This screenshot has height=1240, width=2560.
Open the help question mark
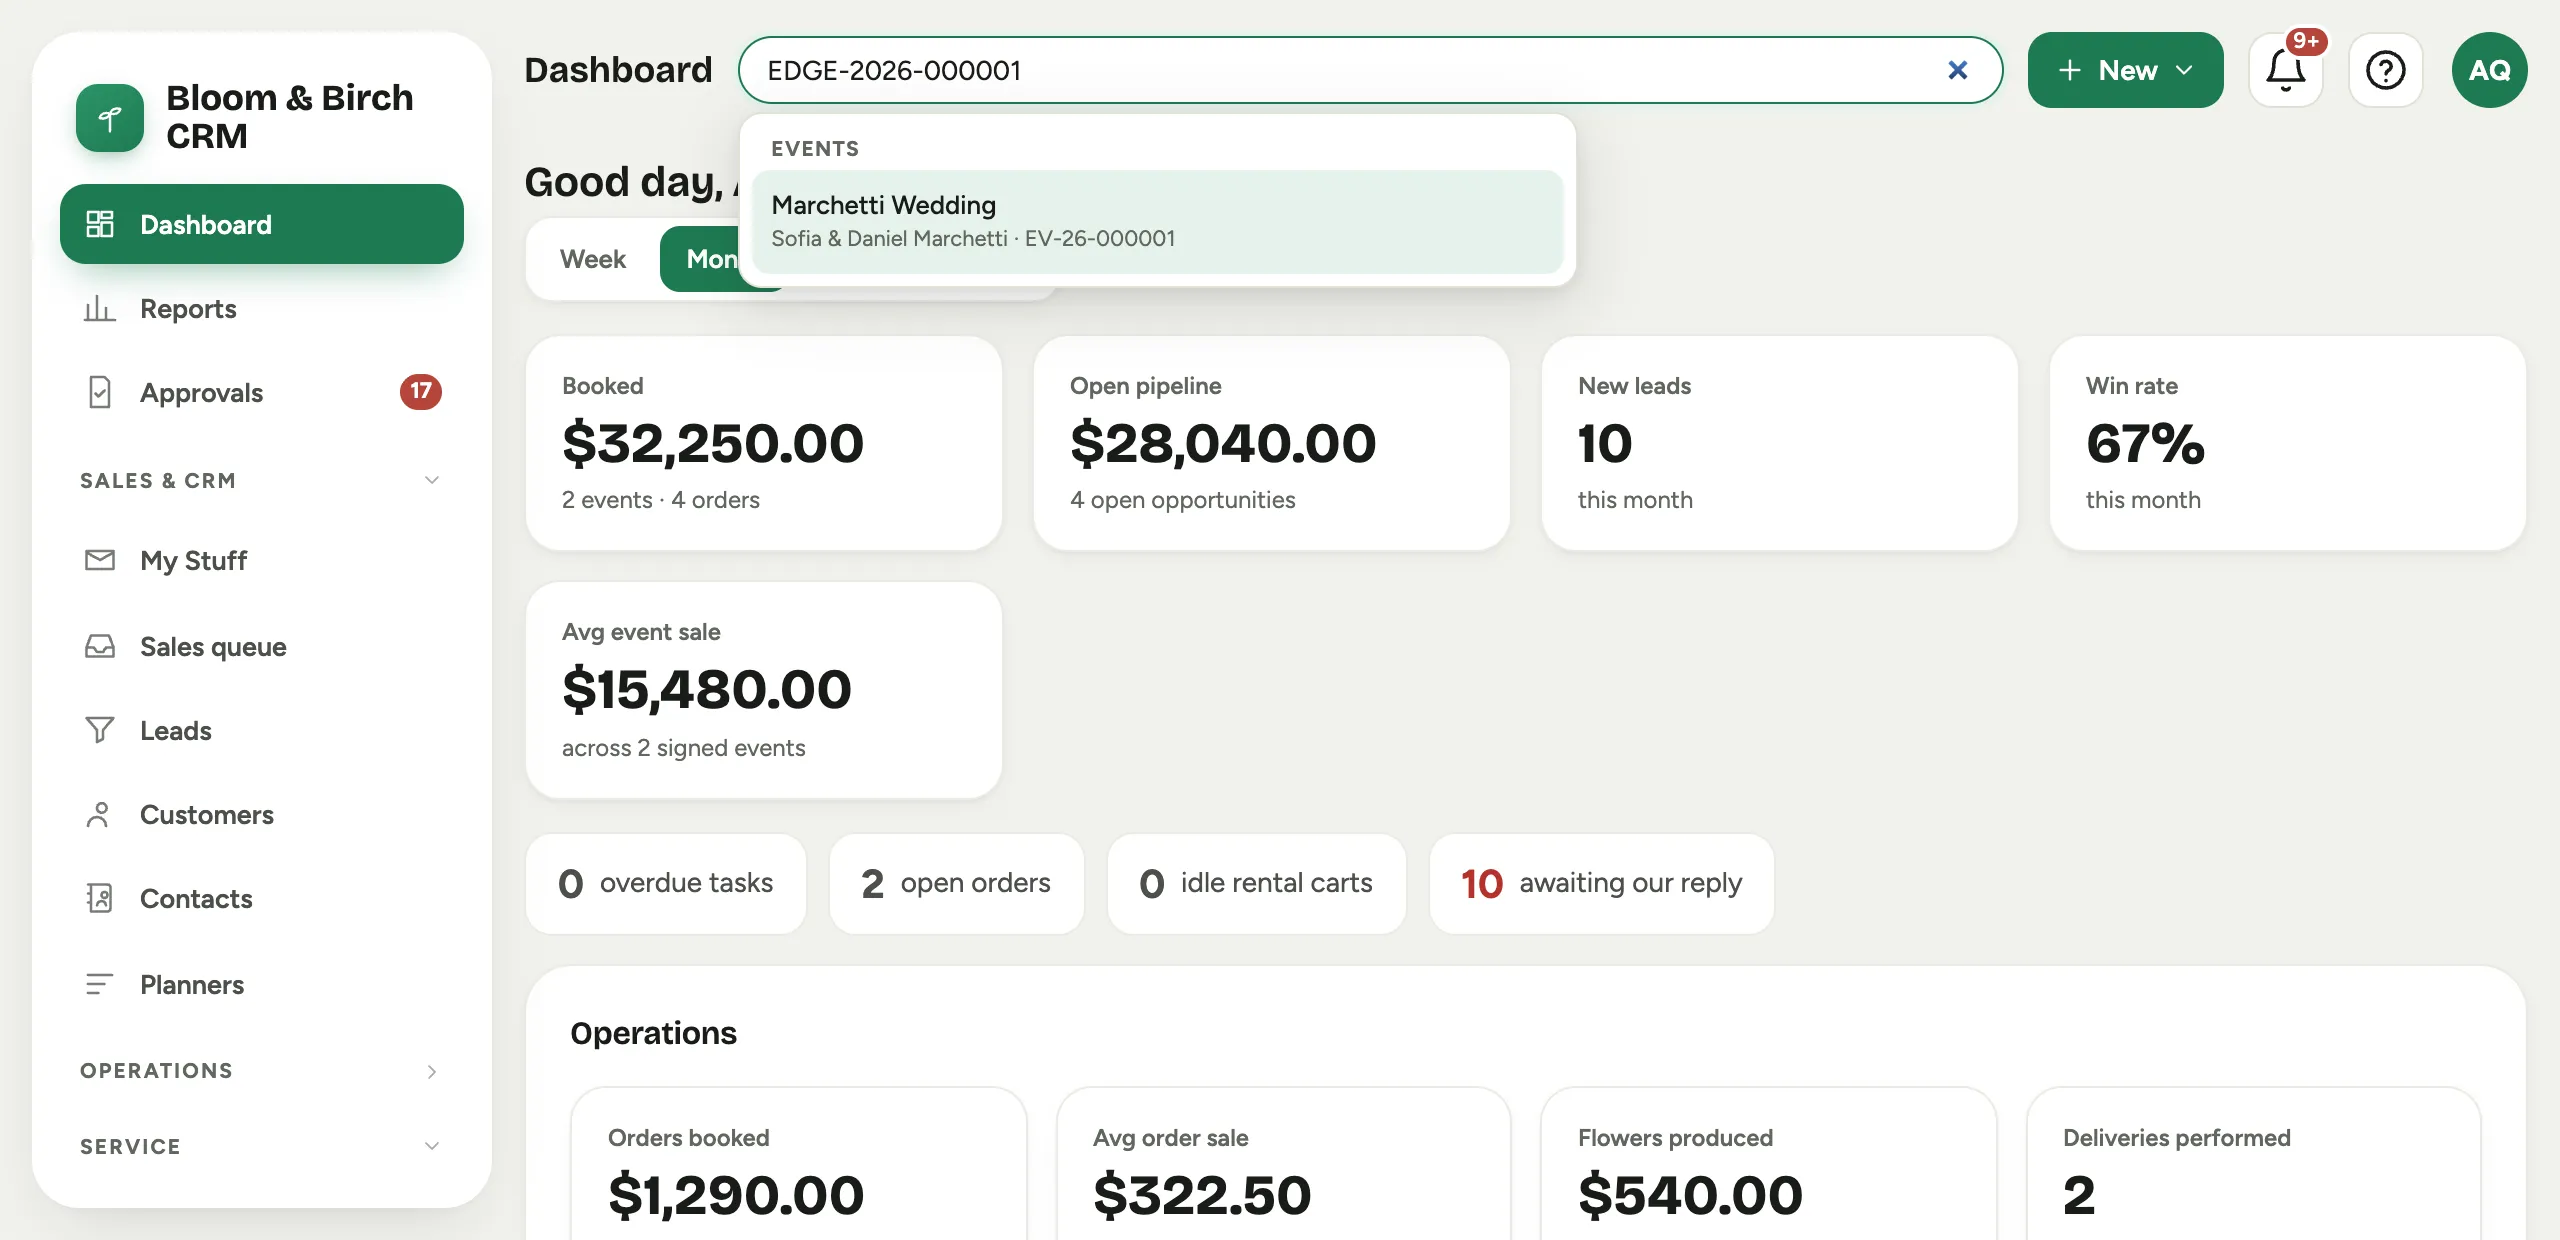(x=2386, y=70)
